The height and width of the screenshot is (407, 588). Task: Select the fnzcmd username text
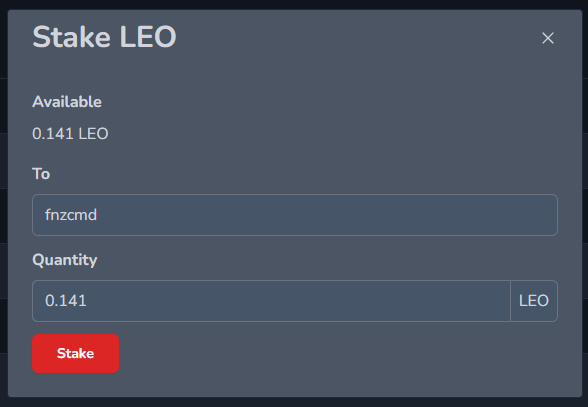click(x=71, y=215)
